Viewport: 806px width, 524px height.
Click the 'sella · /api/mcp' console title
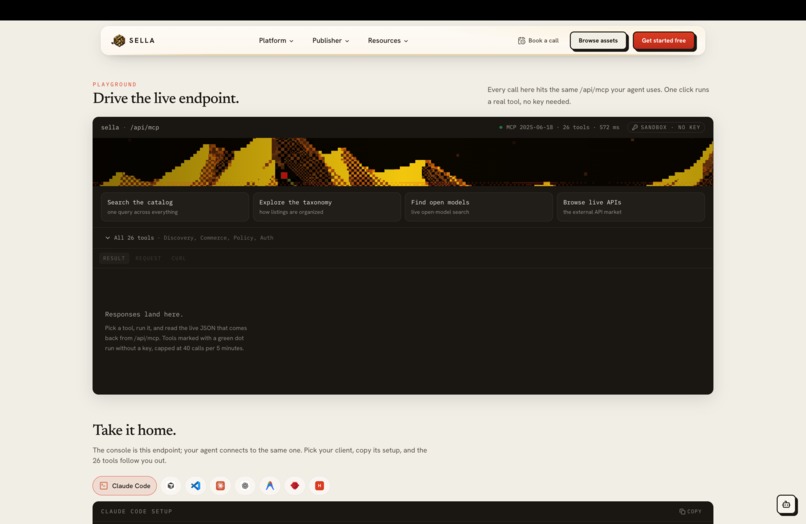130,127
